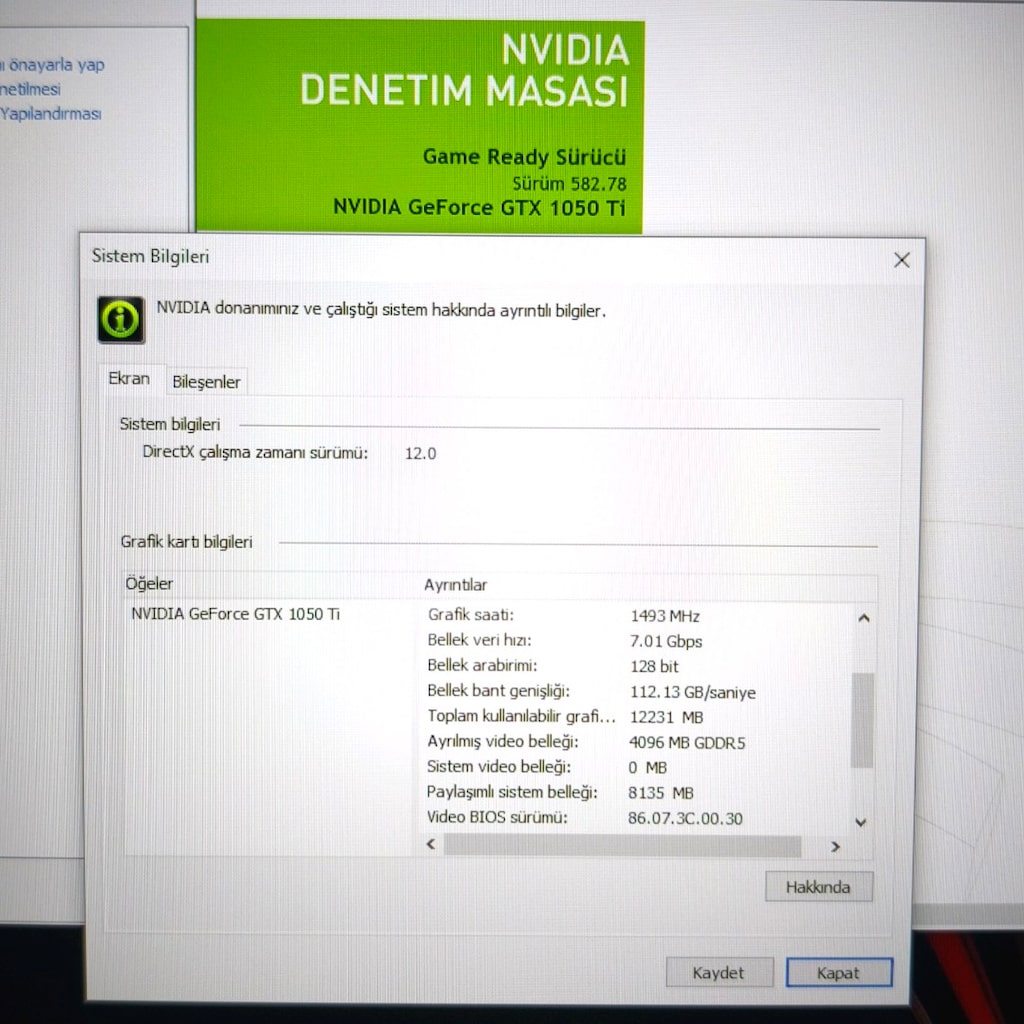This screenshot has height=1024, width=1024.
Task: Open the 'Yapılandırması' sidebar link
Action: pos(51,114)
